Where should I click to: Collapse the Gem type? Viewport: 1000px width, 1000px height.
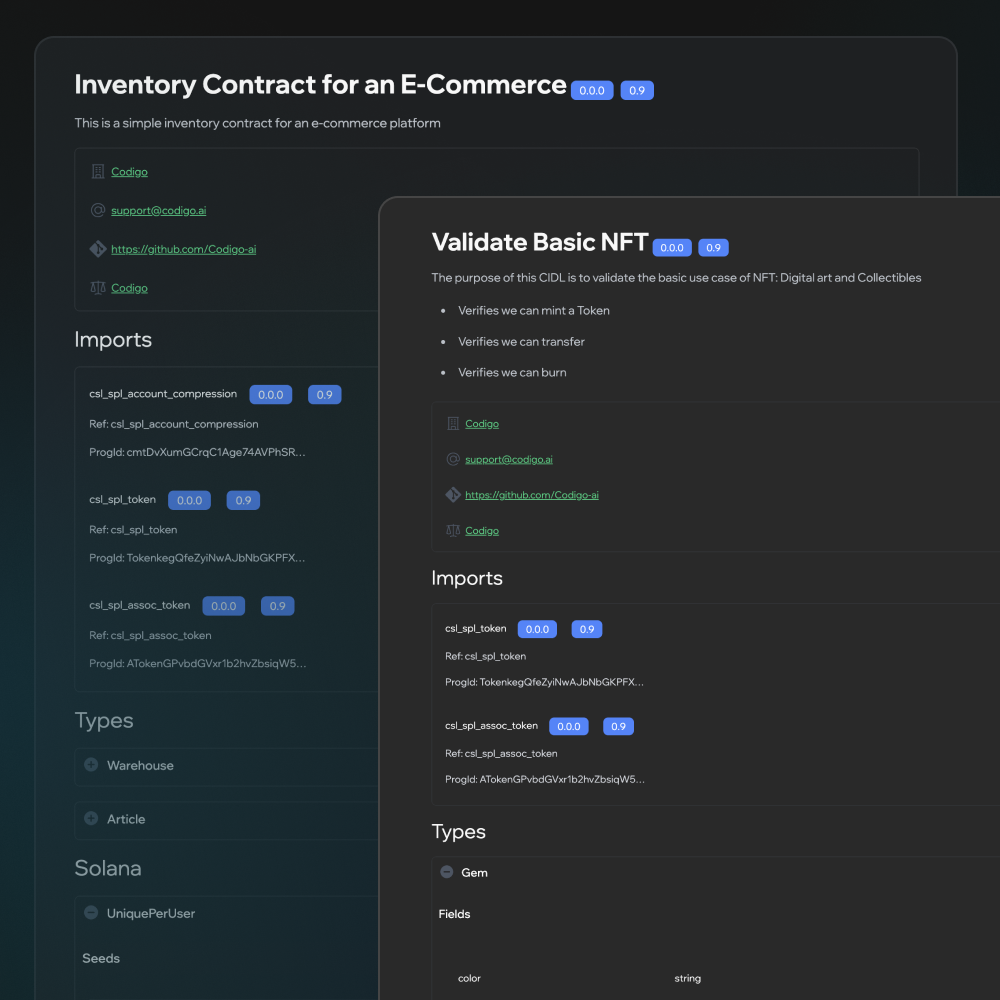[x=447, y=873]
